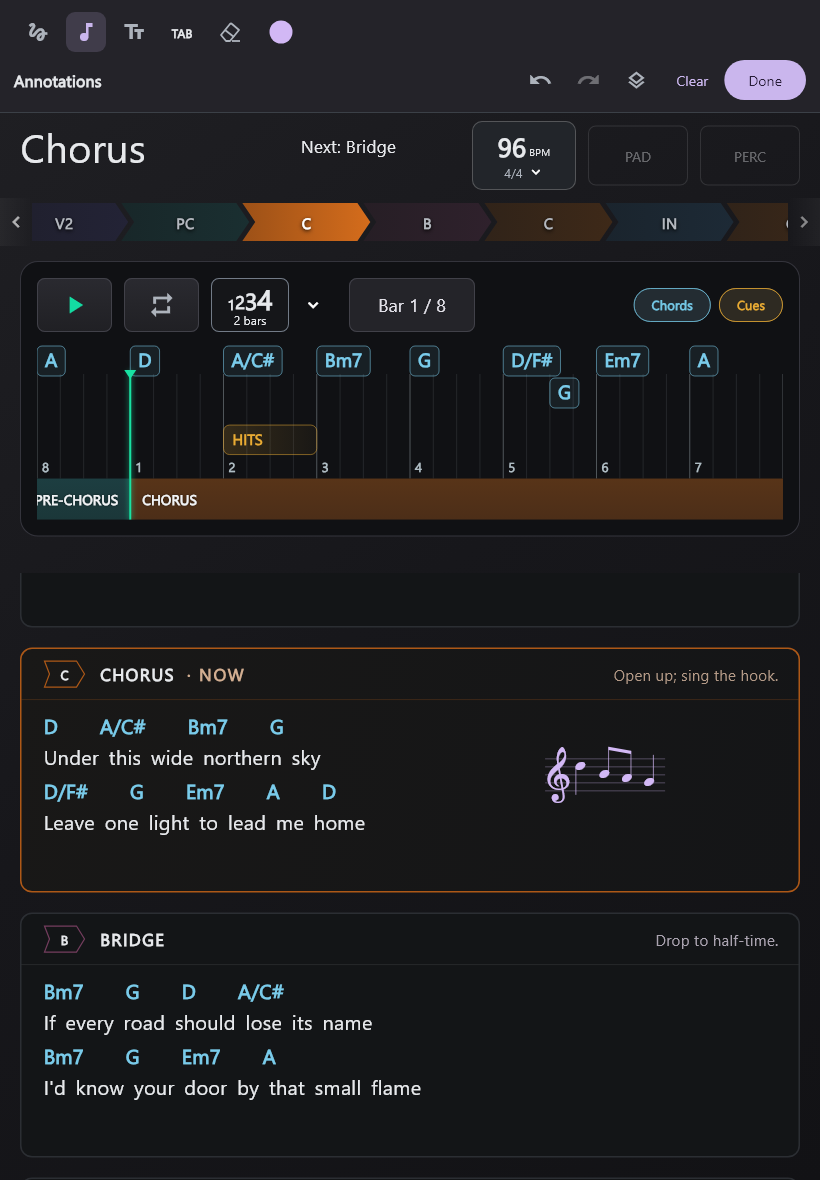Jump to the second C section tab

coord(548,223)
